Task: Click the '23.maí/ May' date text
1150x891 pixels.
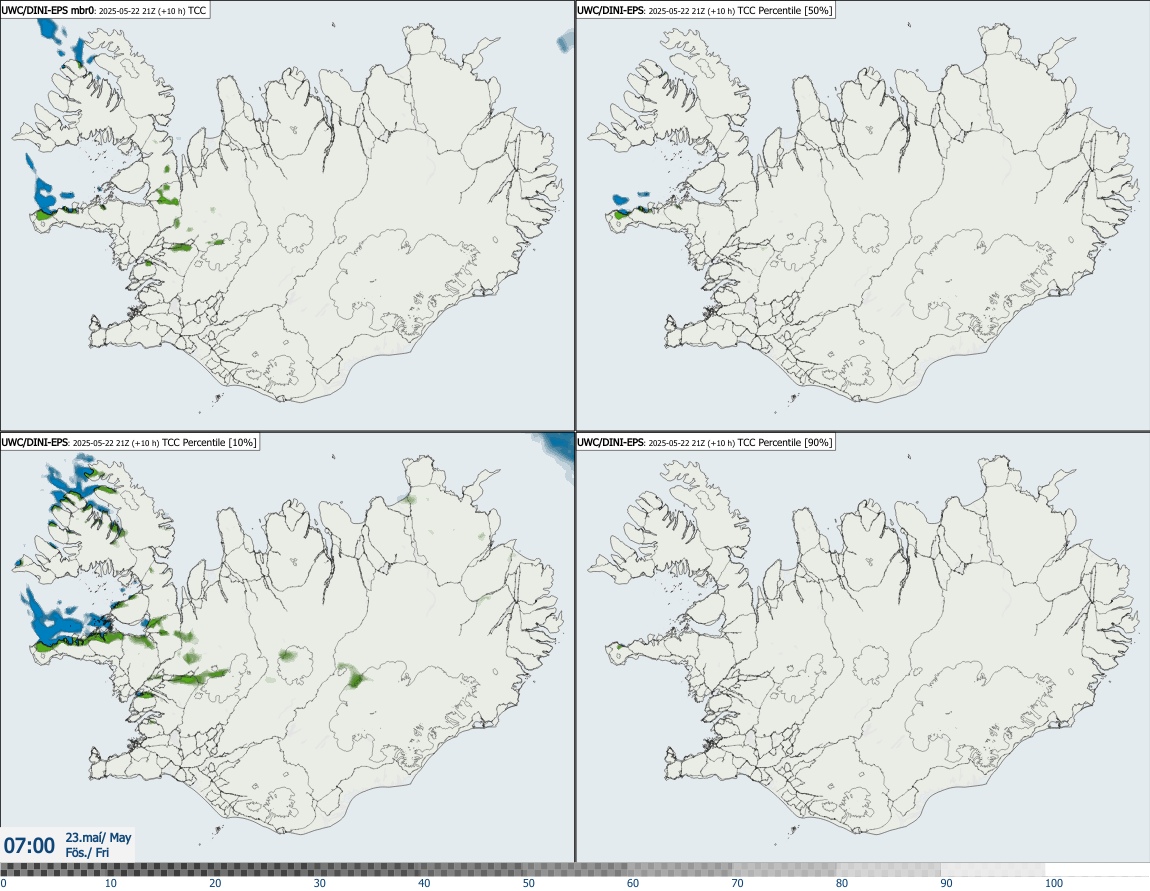Action: pos(98,837)
